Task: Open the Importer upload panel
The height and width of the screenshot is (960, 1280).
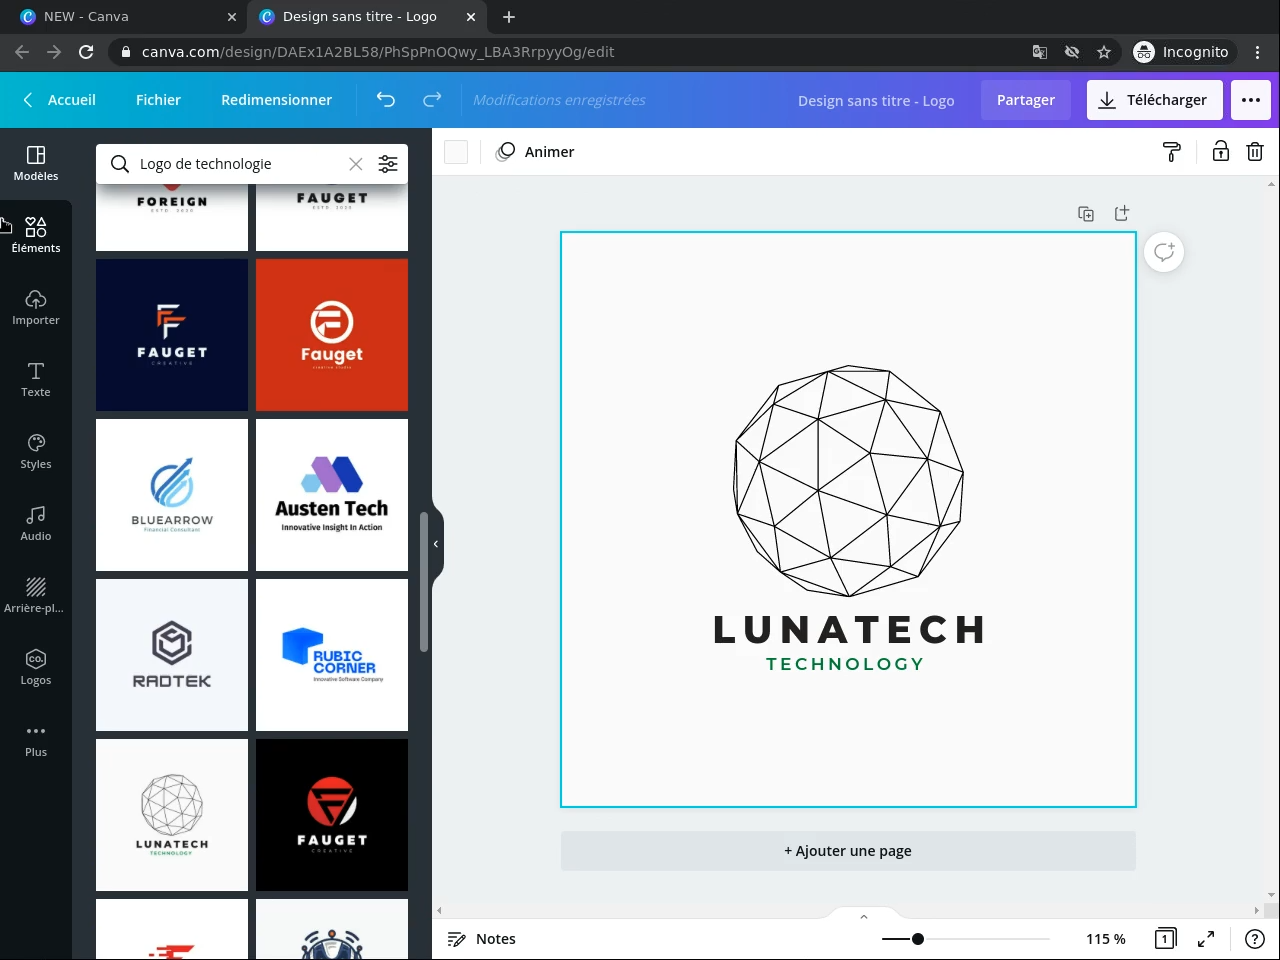Action: [x=36, y=308]
